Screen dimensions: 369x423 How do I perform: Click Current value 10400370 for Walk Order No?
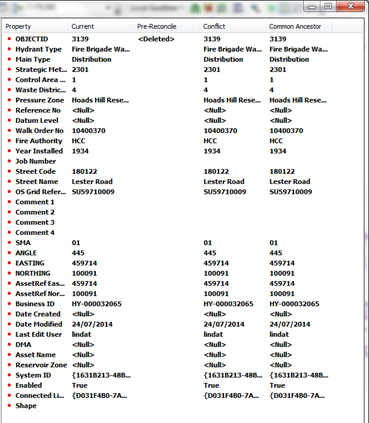89,131
